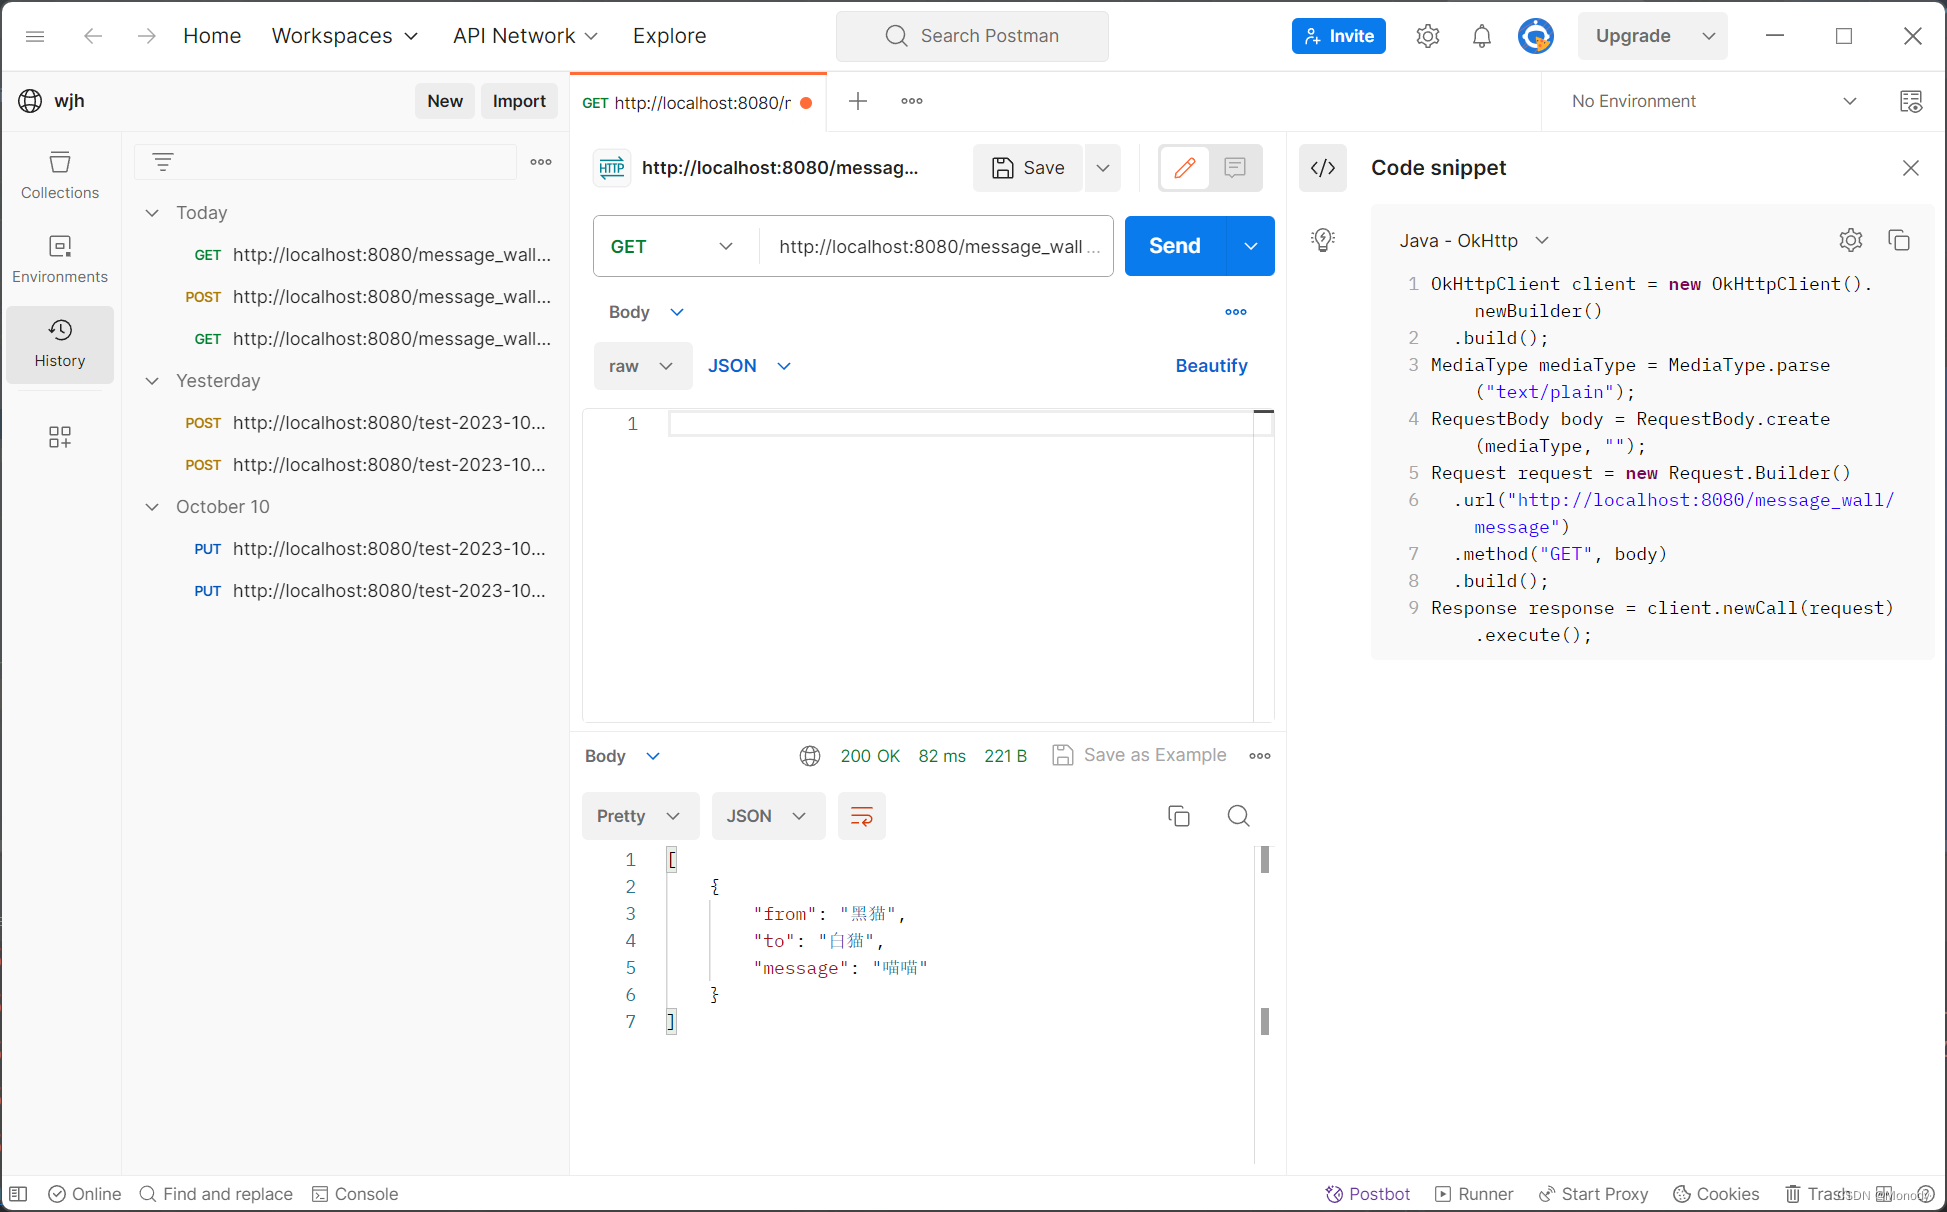Open the Runner in status bar

click(1474, 1194)
